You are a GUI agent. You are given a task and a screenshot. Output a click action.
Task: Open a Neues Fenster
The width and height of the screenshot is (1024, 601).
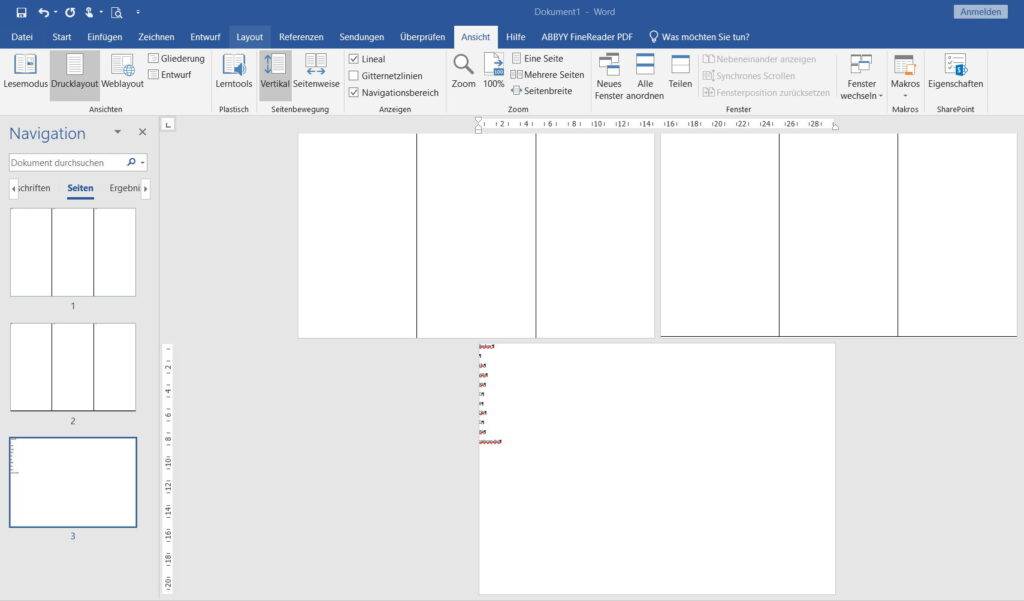tap(609, 77)
